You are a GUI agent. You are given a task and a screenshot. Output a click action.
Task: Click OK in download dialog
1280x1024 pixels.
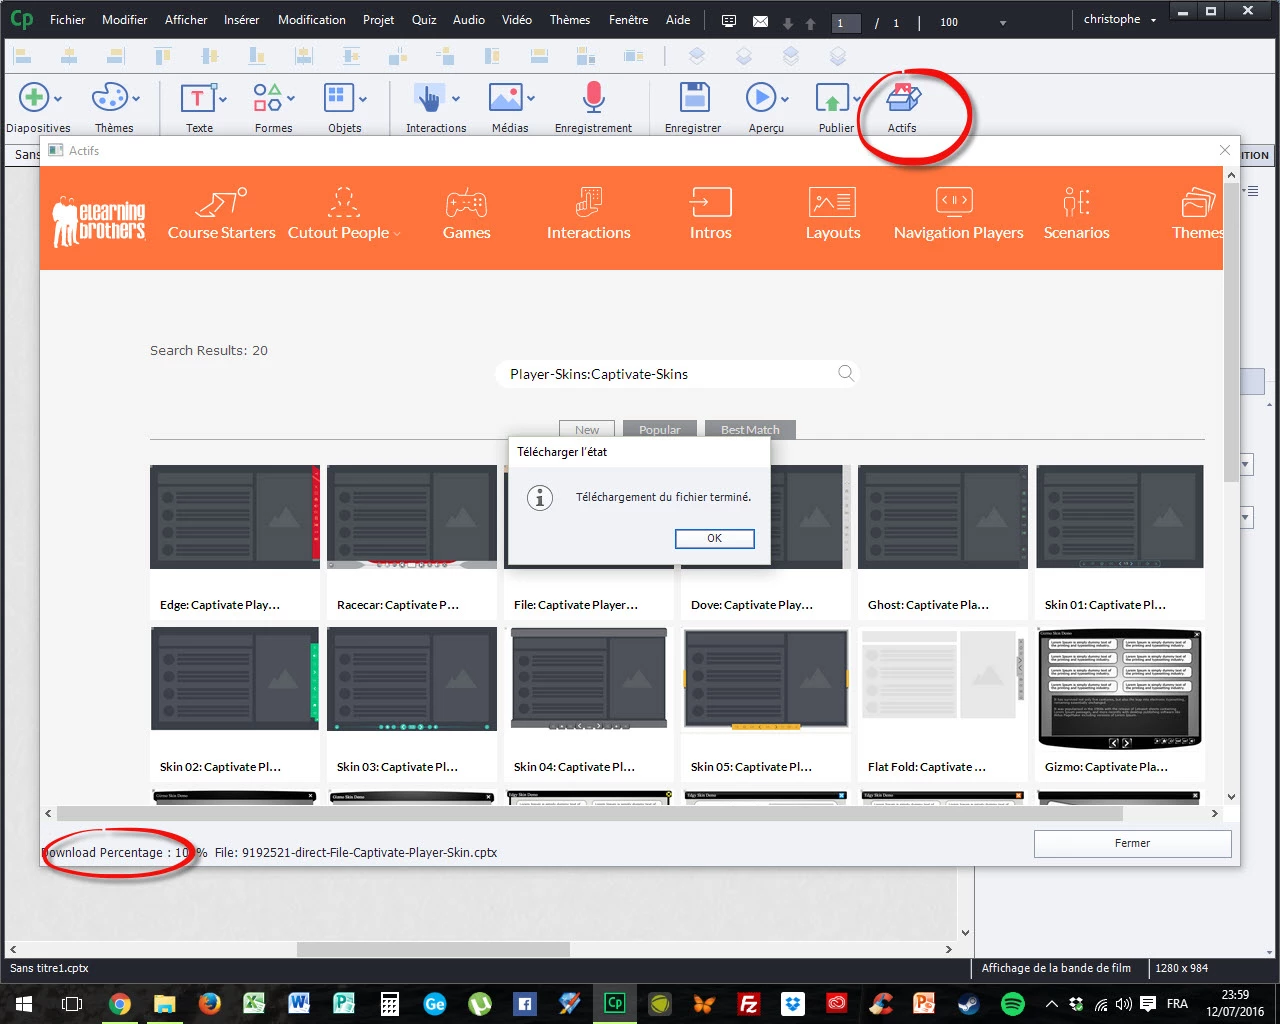[715, 538]
